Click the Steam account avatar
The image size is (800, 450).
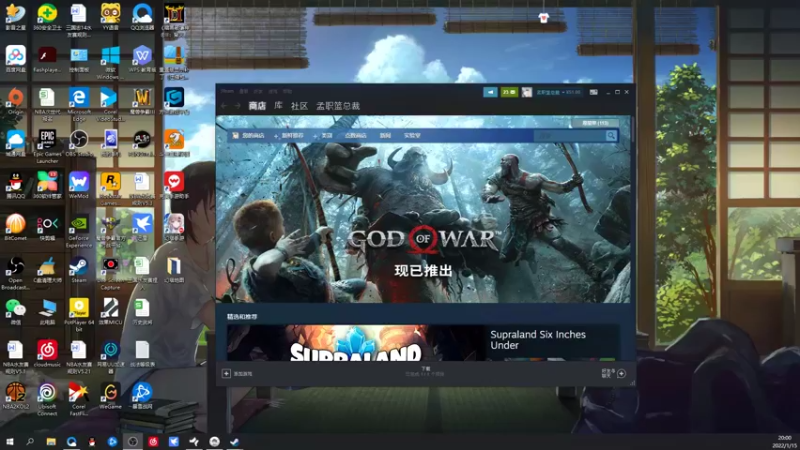coord(527,92)
